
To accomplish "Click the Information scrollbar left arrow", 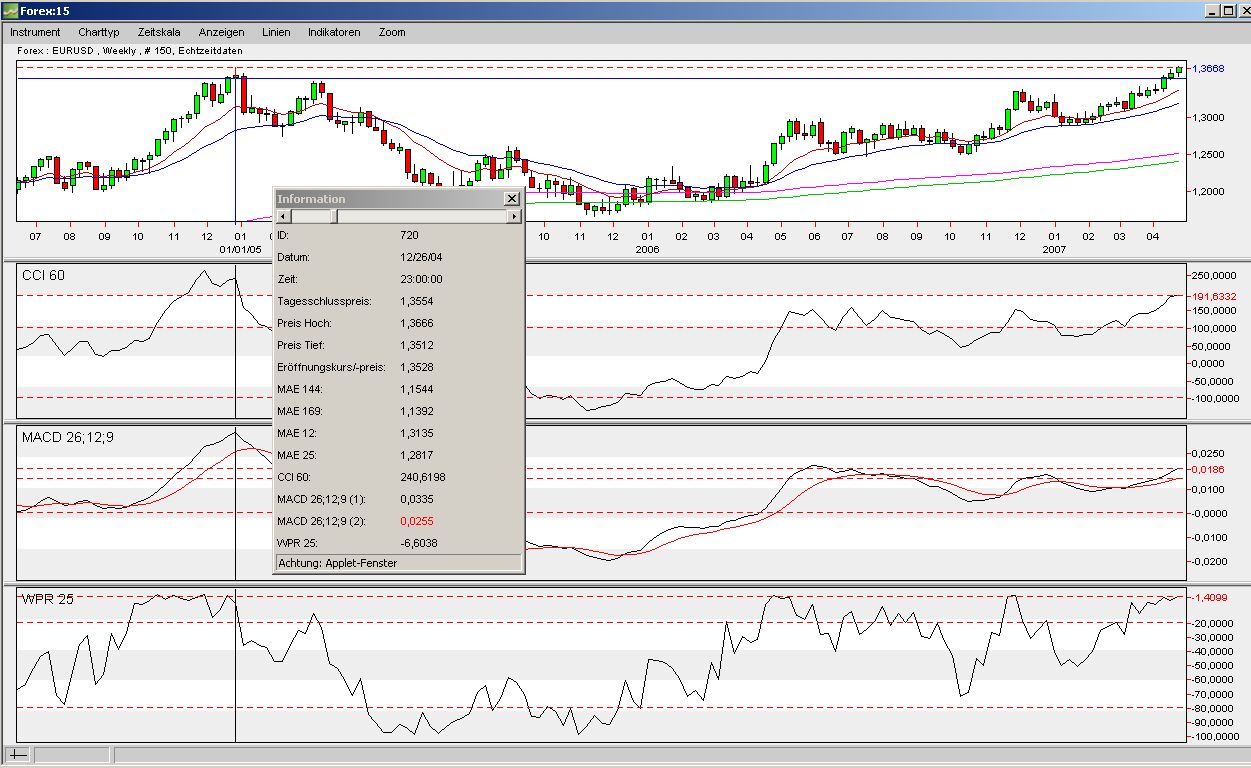I will (283, 216).
